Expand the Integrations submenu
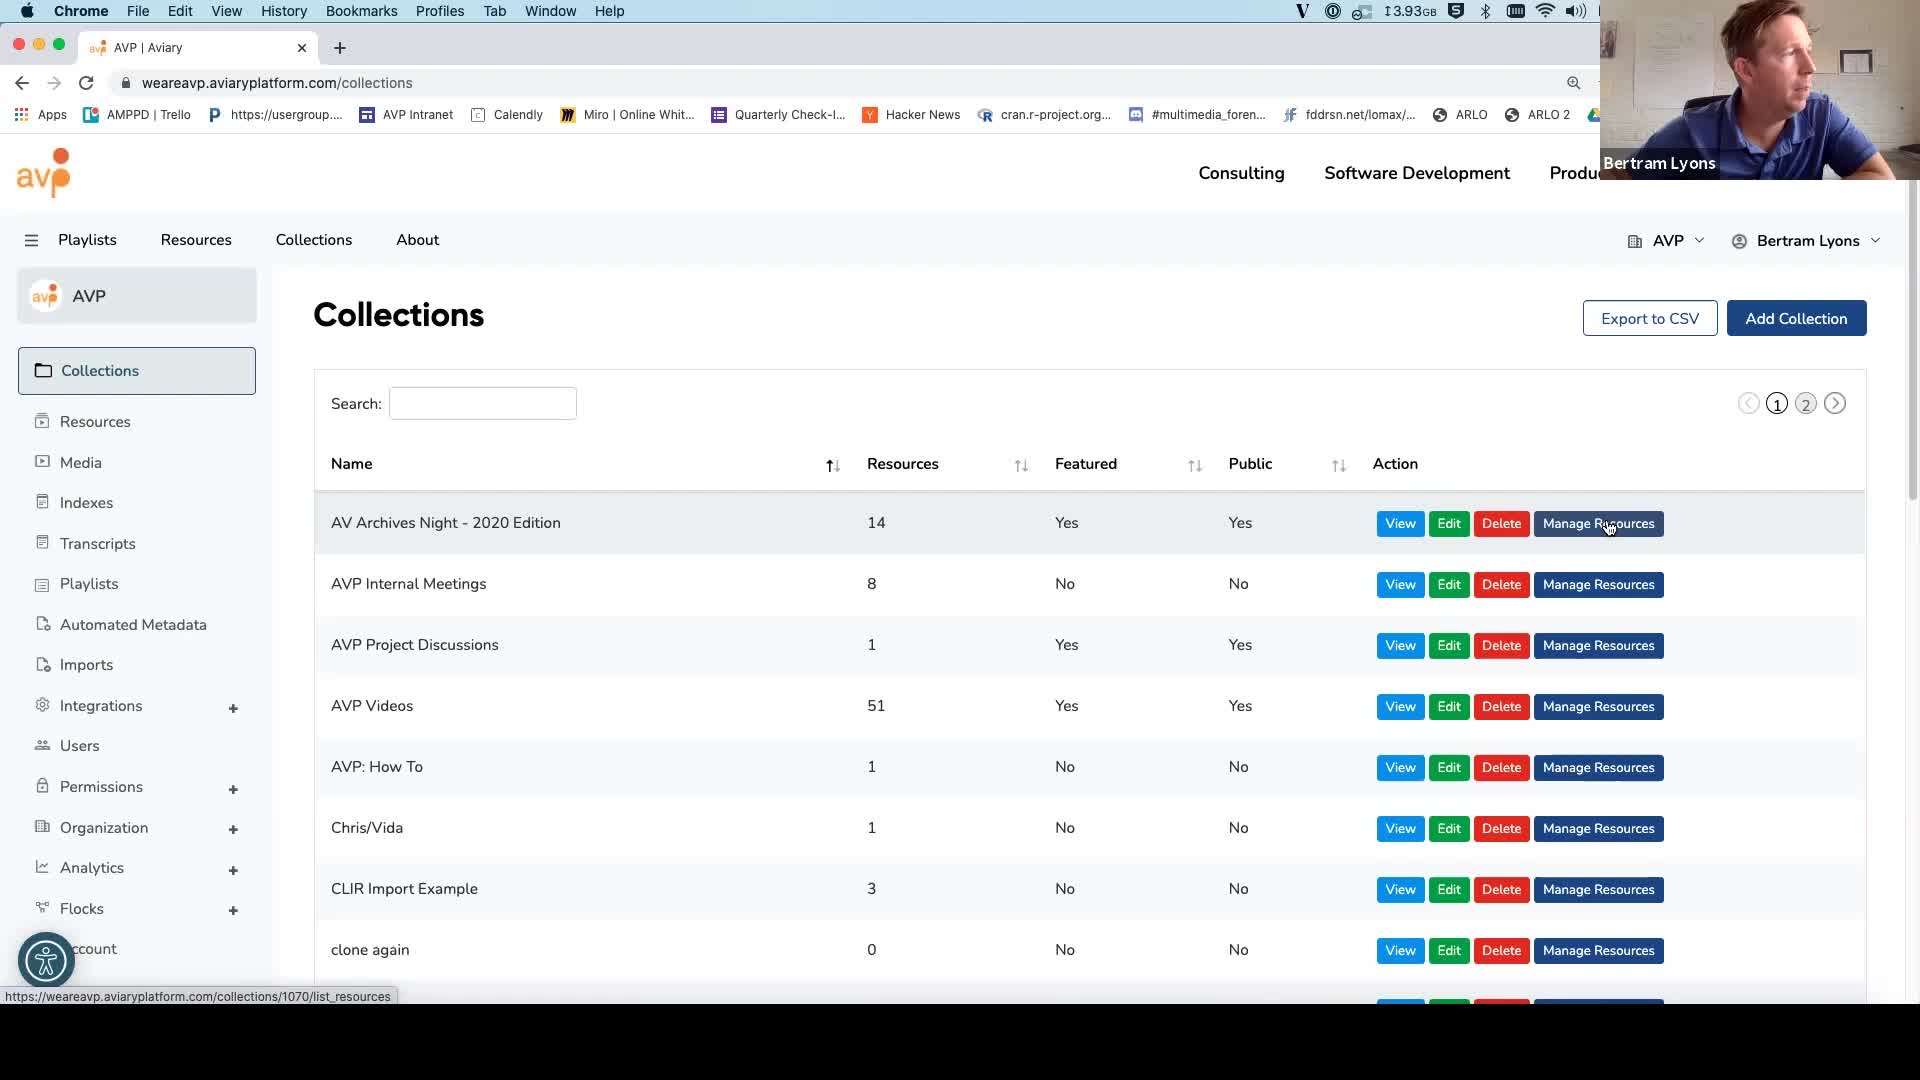Screen dimensions: 1920x1080 coord(233,708)
